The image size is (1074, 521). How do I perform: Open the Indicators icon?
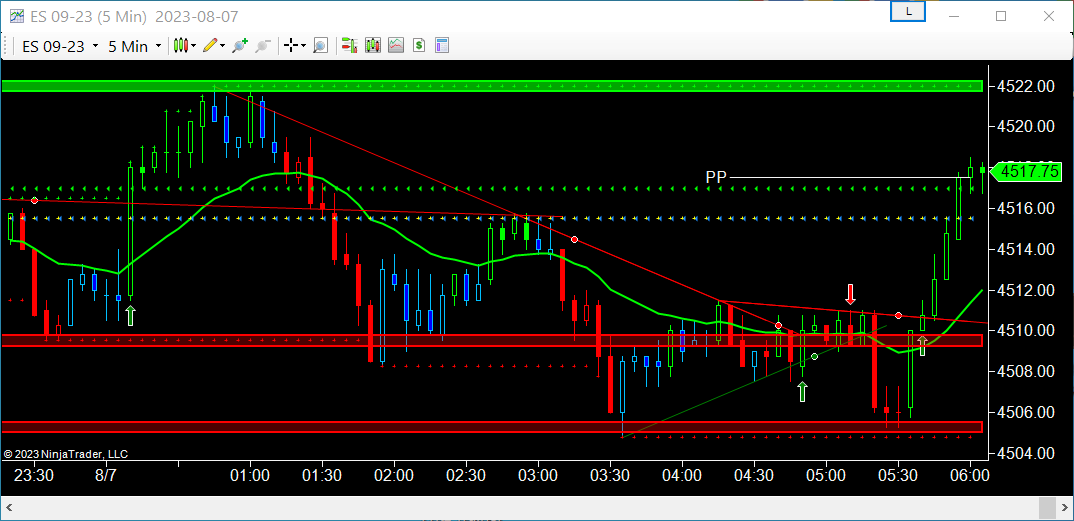click(396, 46)
